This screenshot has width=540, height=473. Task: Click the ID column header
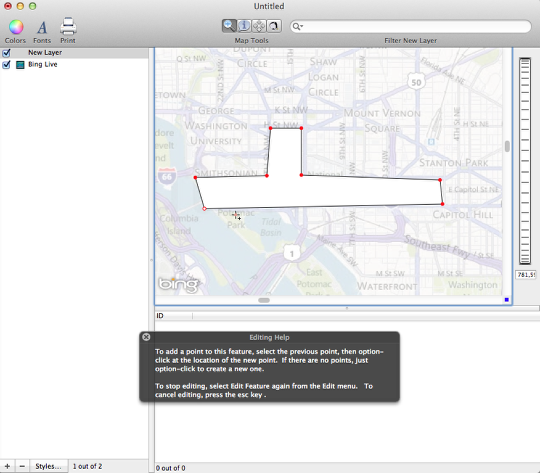coord(174,316)
